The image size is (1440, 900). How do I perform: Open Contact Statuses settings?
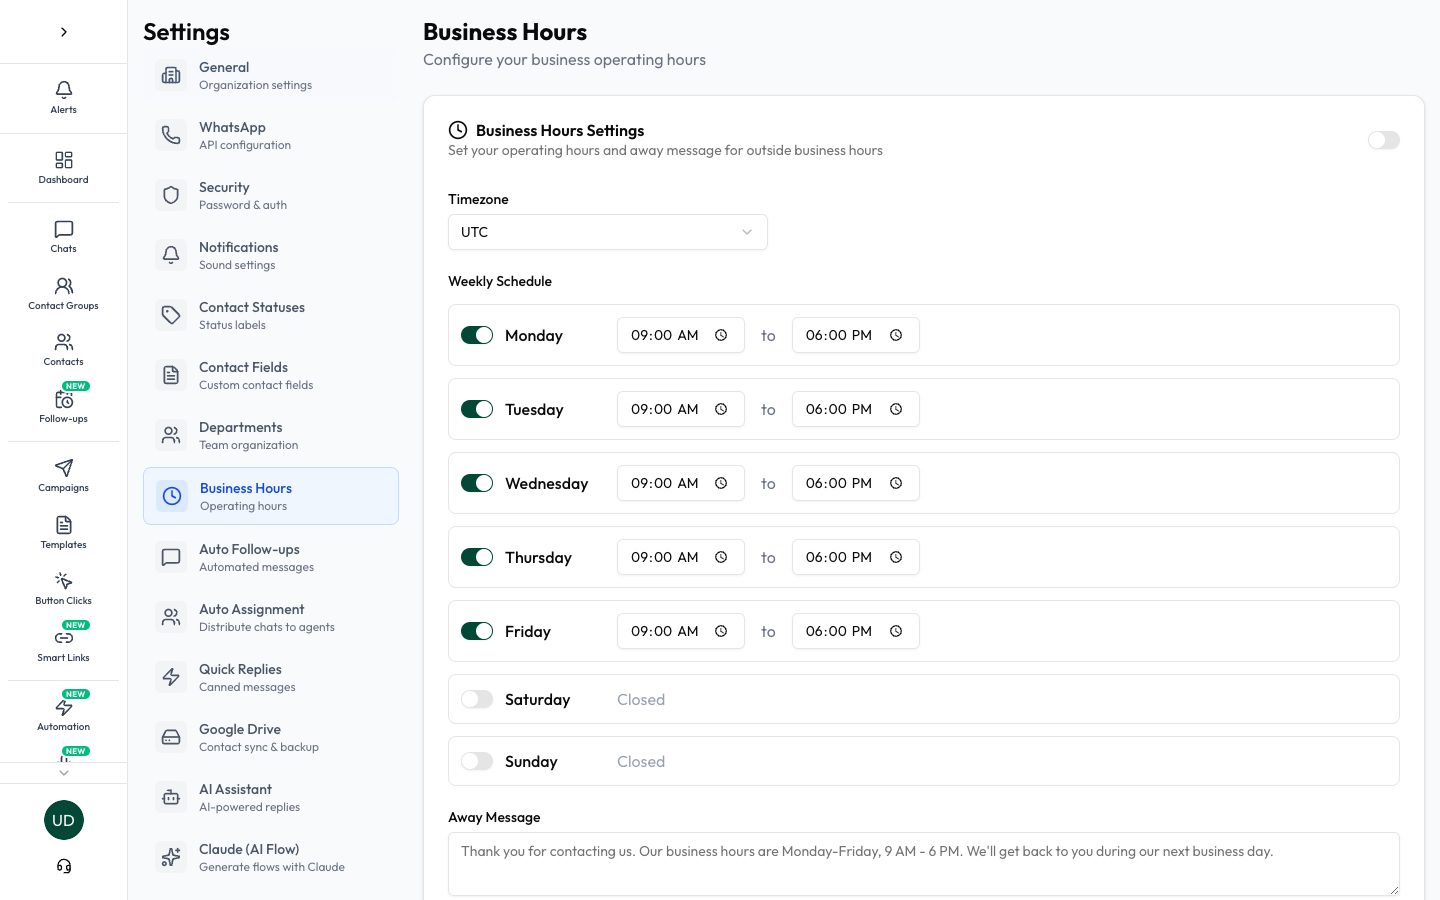coord(271,315)
